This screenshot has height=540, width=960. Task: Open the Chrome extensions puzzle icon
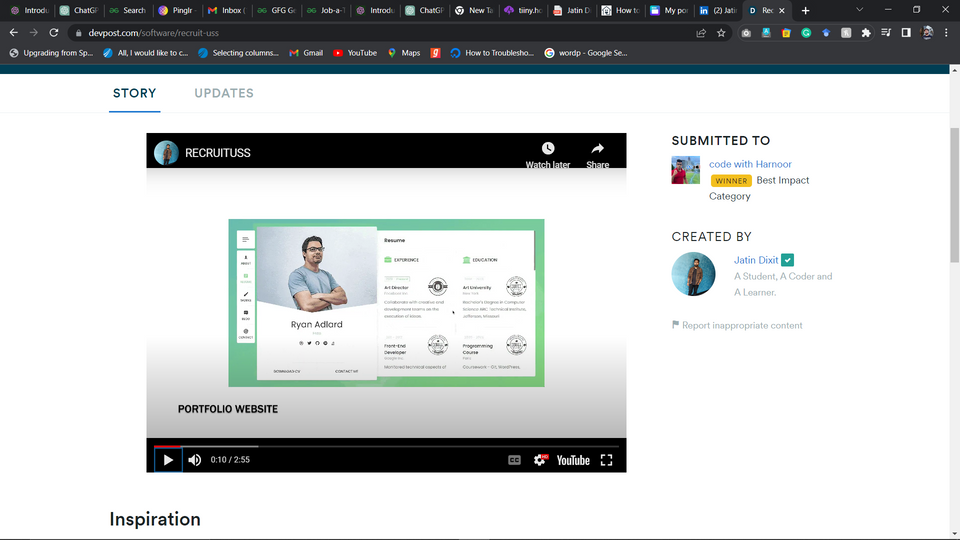pos(866,32)
